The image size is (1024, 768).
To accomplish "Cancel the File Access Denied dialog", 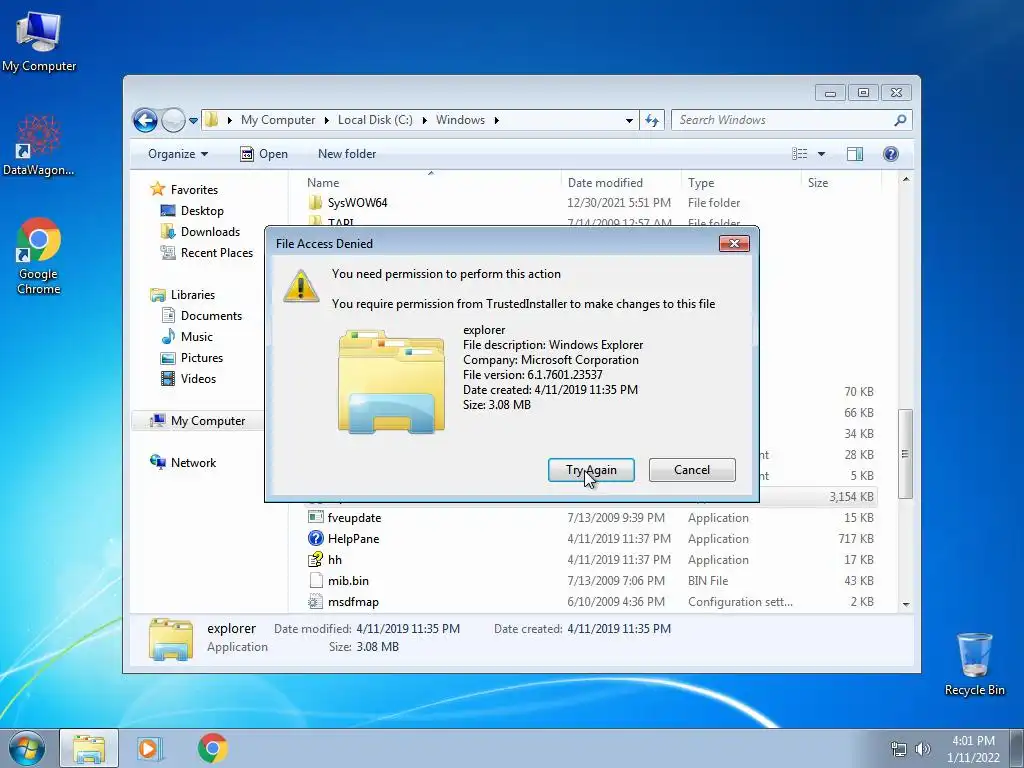I will [692, 470].
